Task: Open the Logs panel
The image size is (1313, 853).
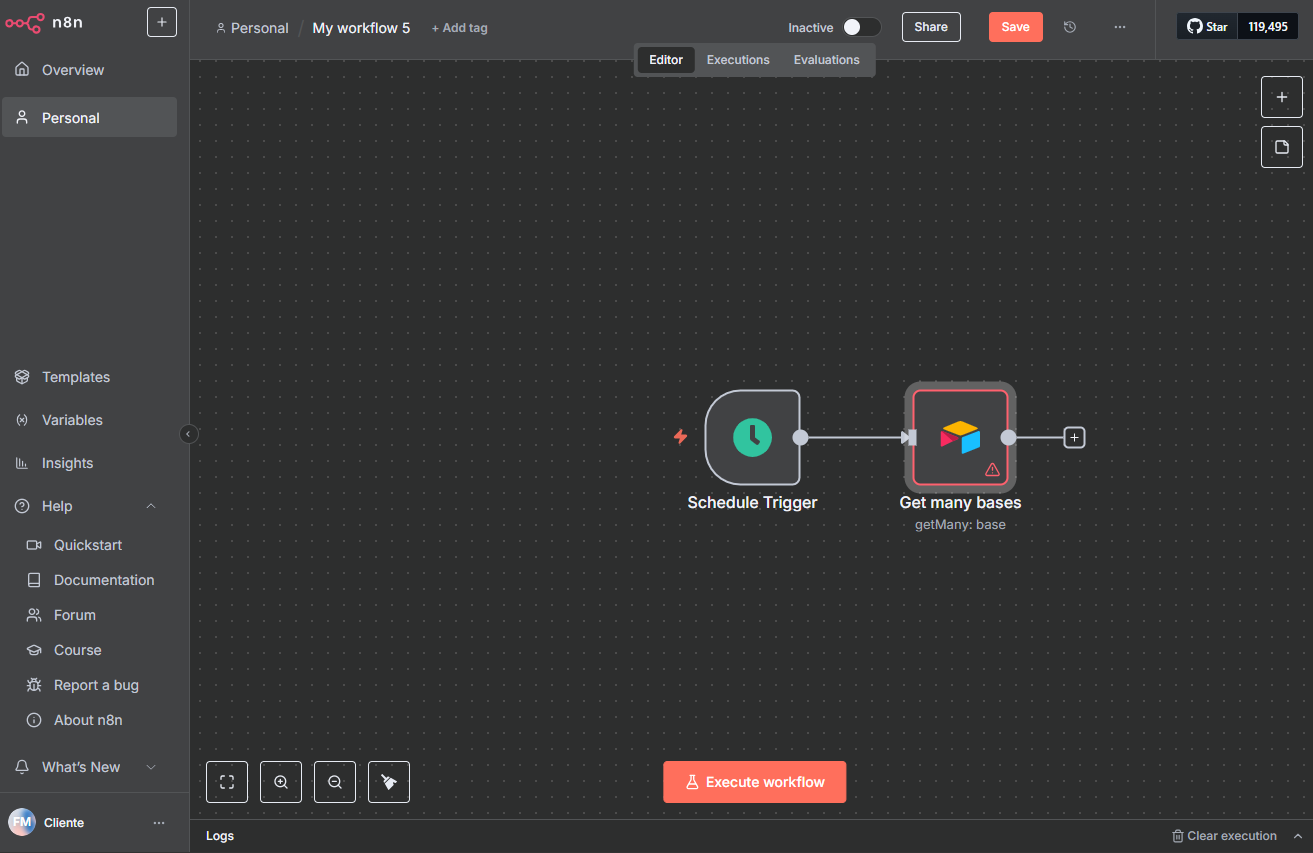Action: pos(220,836)
